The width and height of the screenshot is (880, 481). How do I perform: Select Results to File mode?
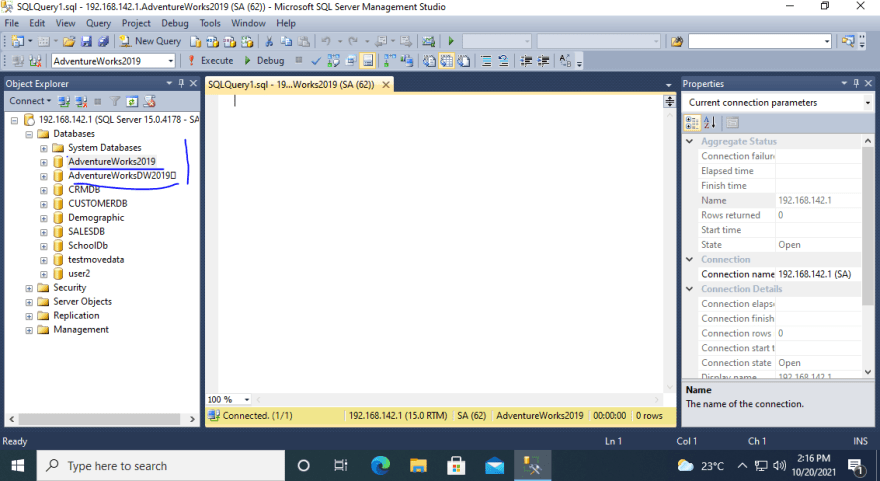click(x=464, y=61)
